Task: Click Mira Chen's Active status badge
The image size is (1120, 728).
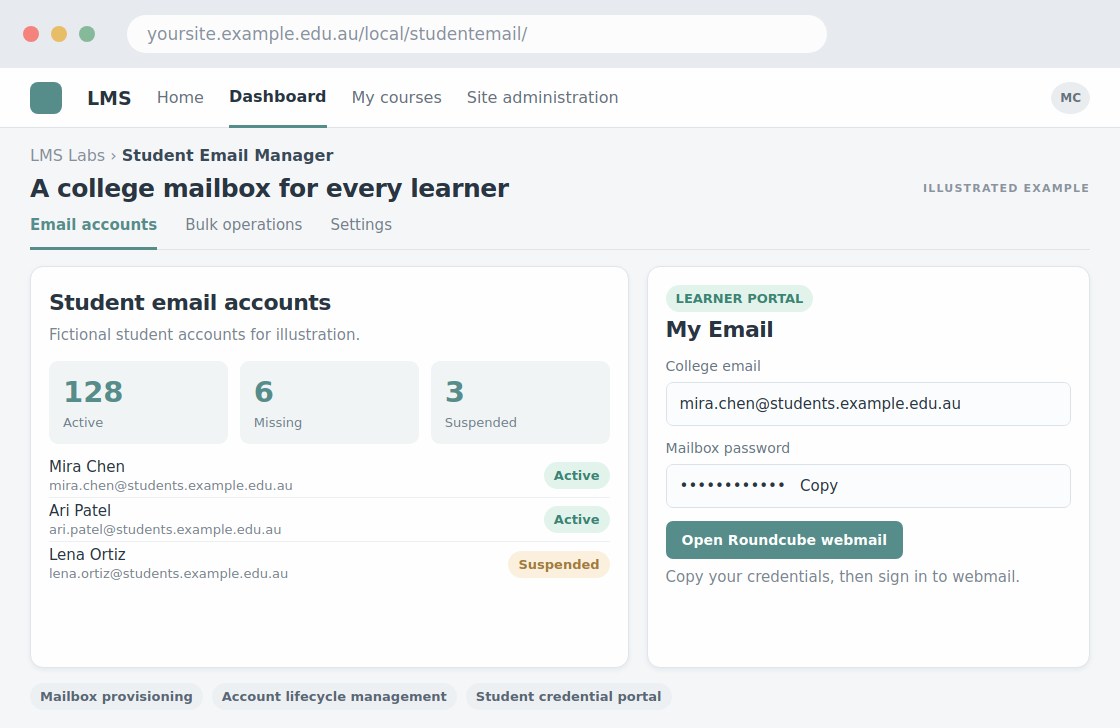Action: [x=576, y=475]
